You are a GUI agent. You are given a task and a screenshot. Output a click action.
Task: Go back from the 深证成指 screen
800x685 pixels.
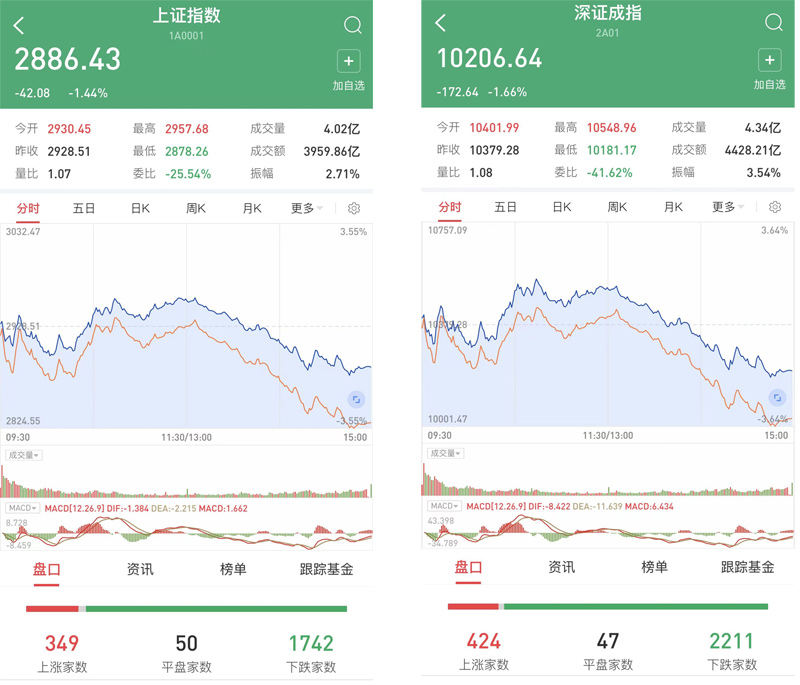tap(441, 22)
